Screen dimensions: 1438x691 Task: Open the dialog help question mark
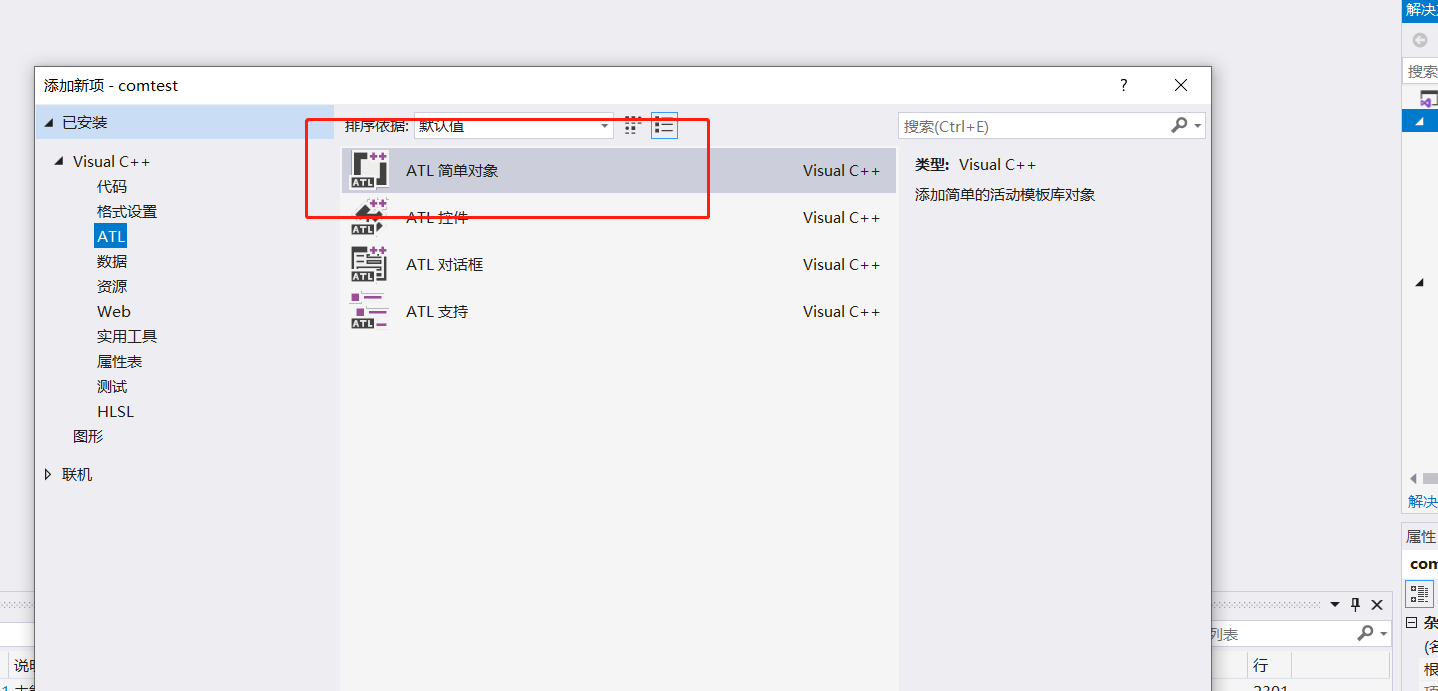[x=1123, y=86]
